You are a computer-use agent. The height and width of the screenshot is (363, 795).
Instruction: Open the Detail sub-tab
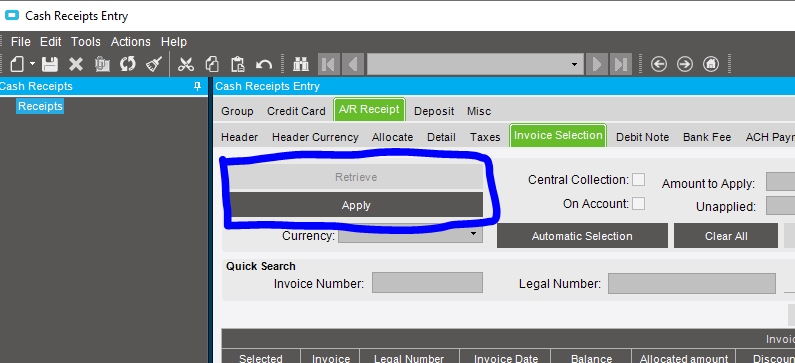(x=441, y=137)
